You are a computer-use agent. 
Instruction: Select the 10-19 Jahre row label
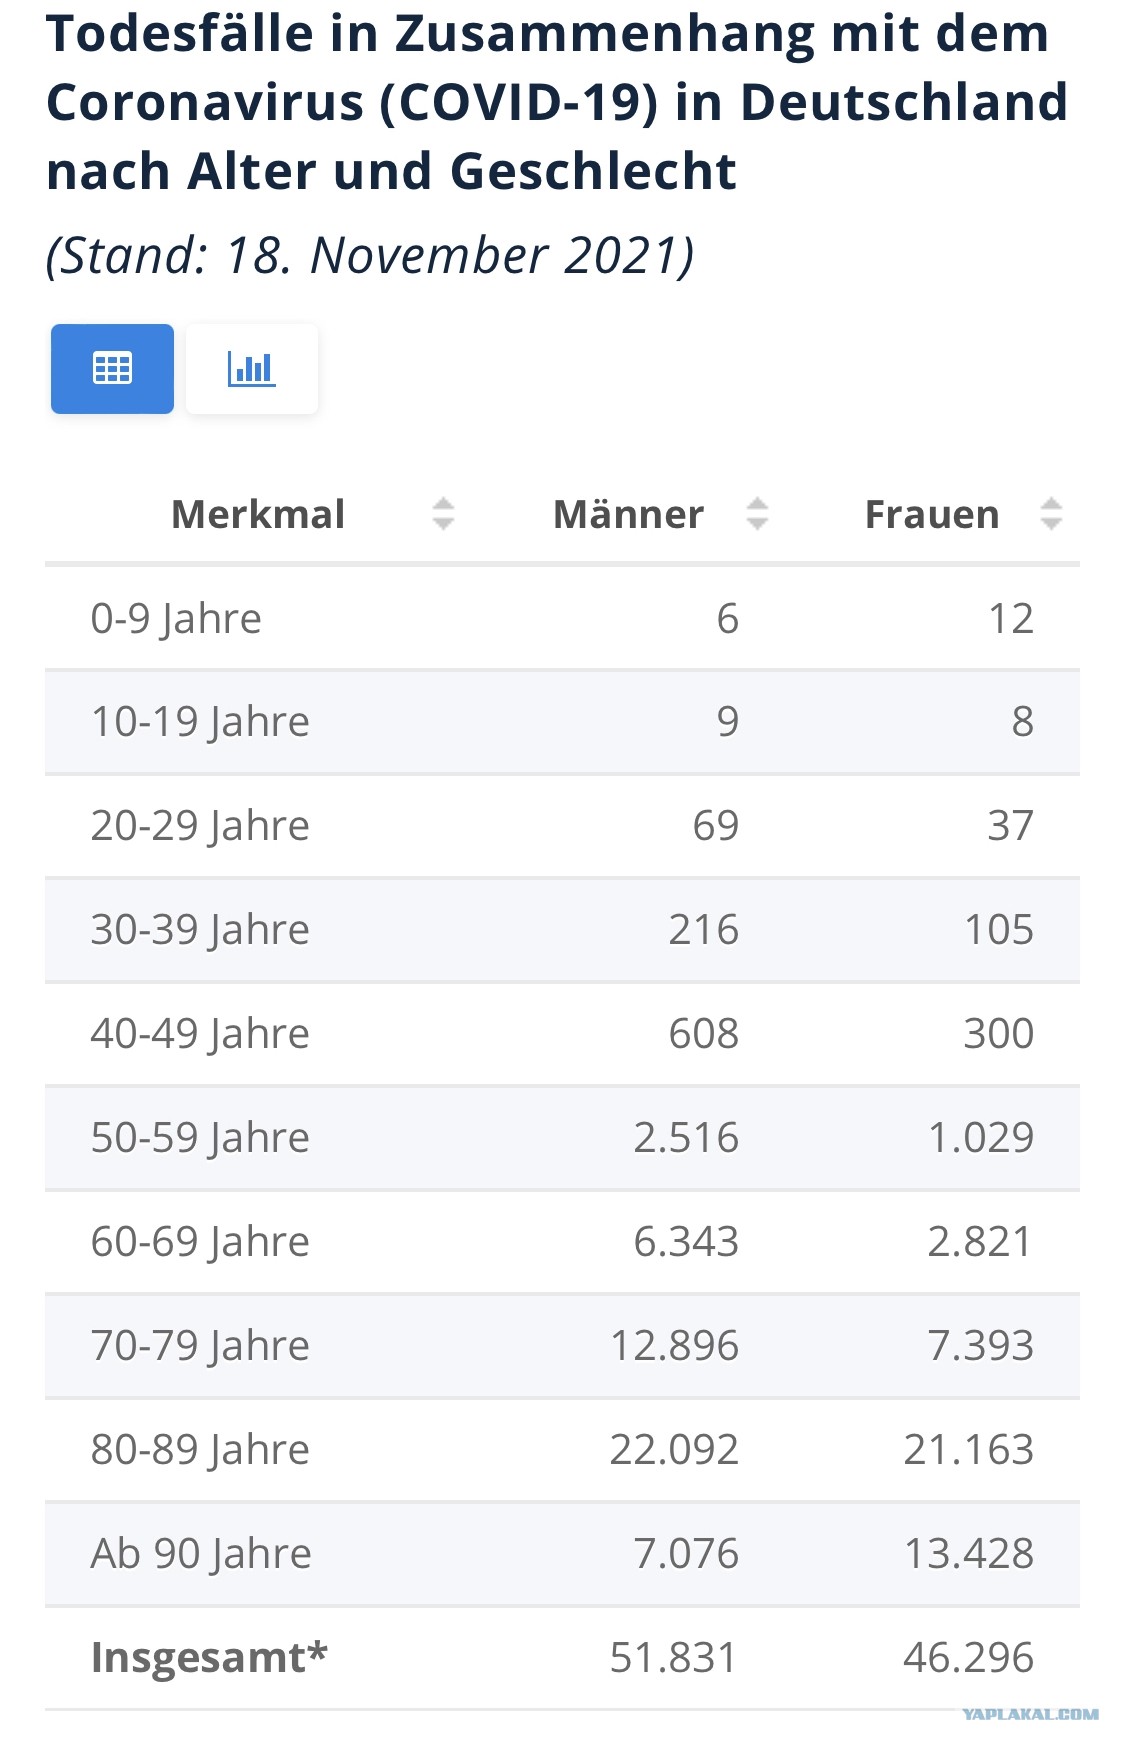coord(200,722)
